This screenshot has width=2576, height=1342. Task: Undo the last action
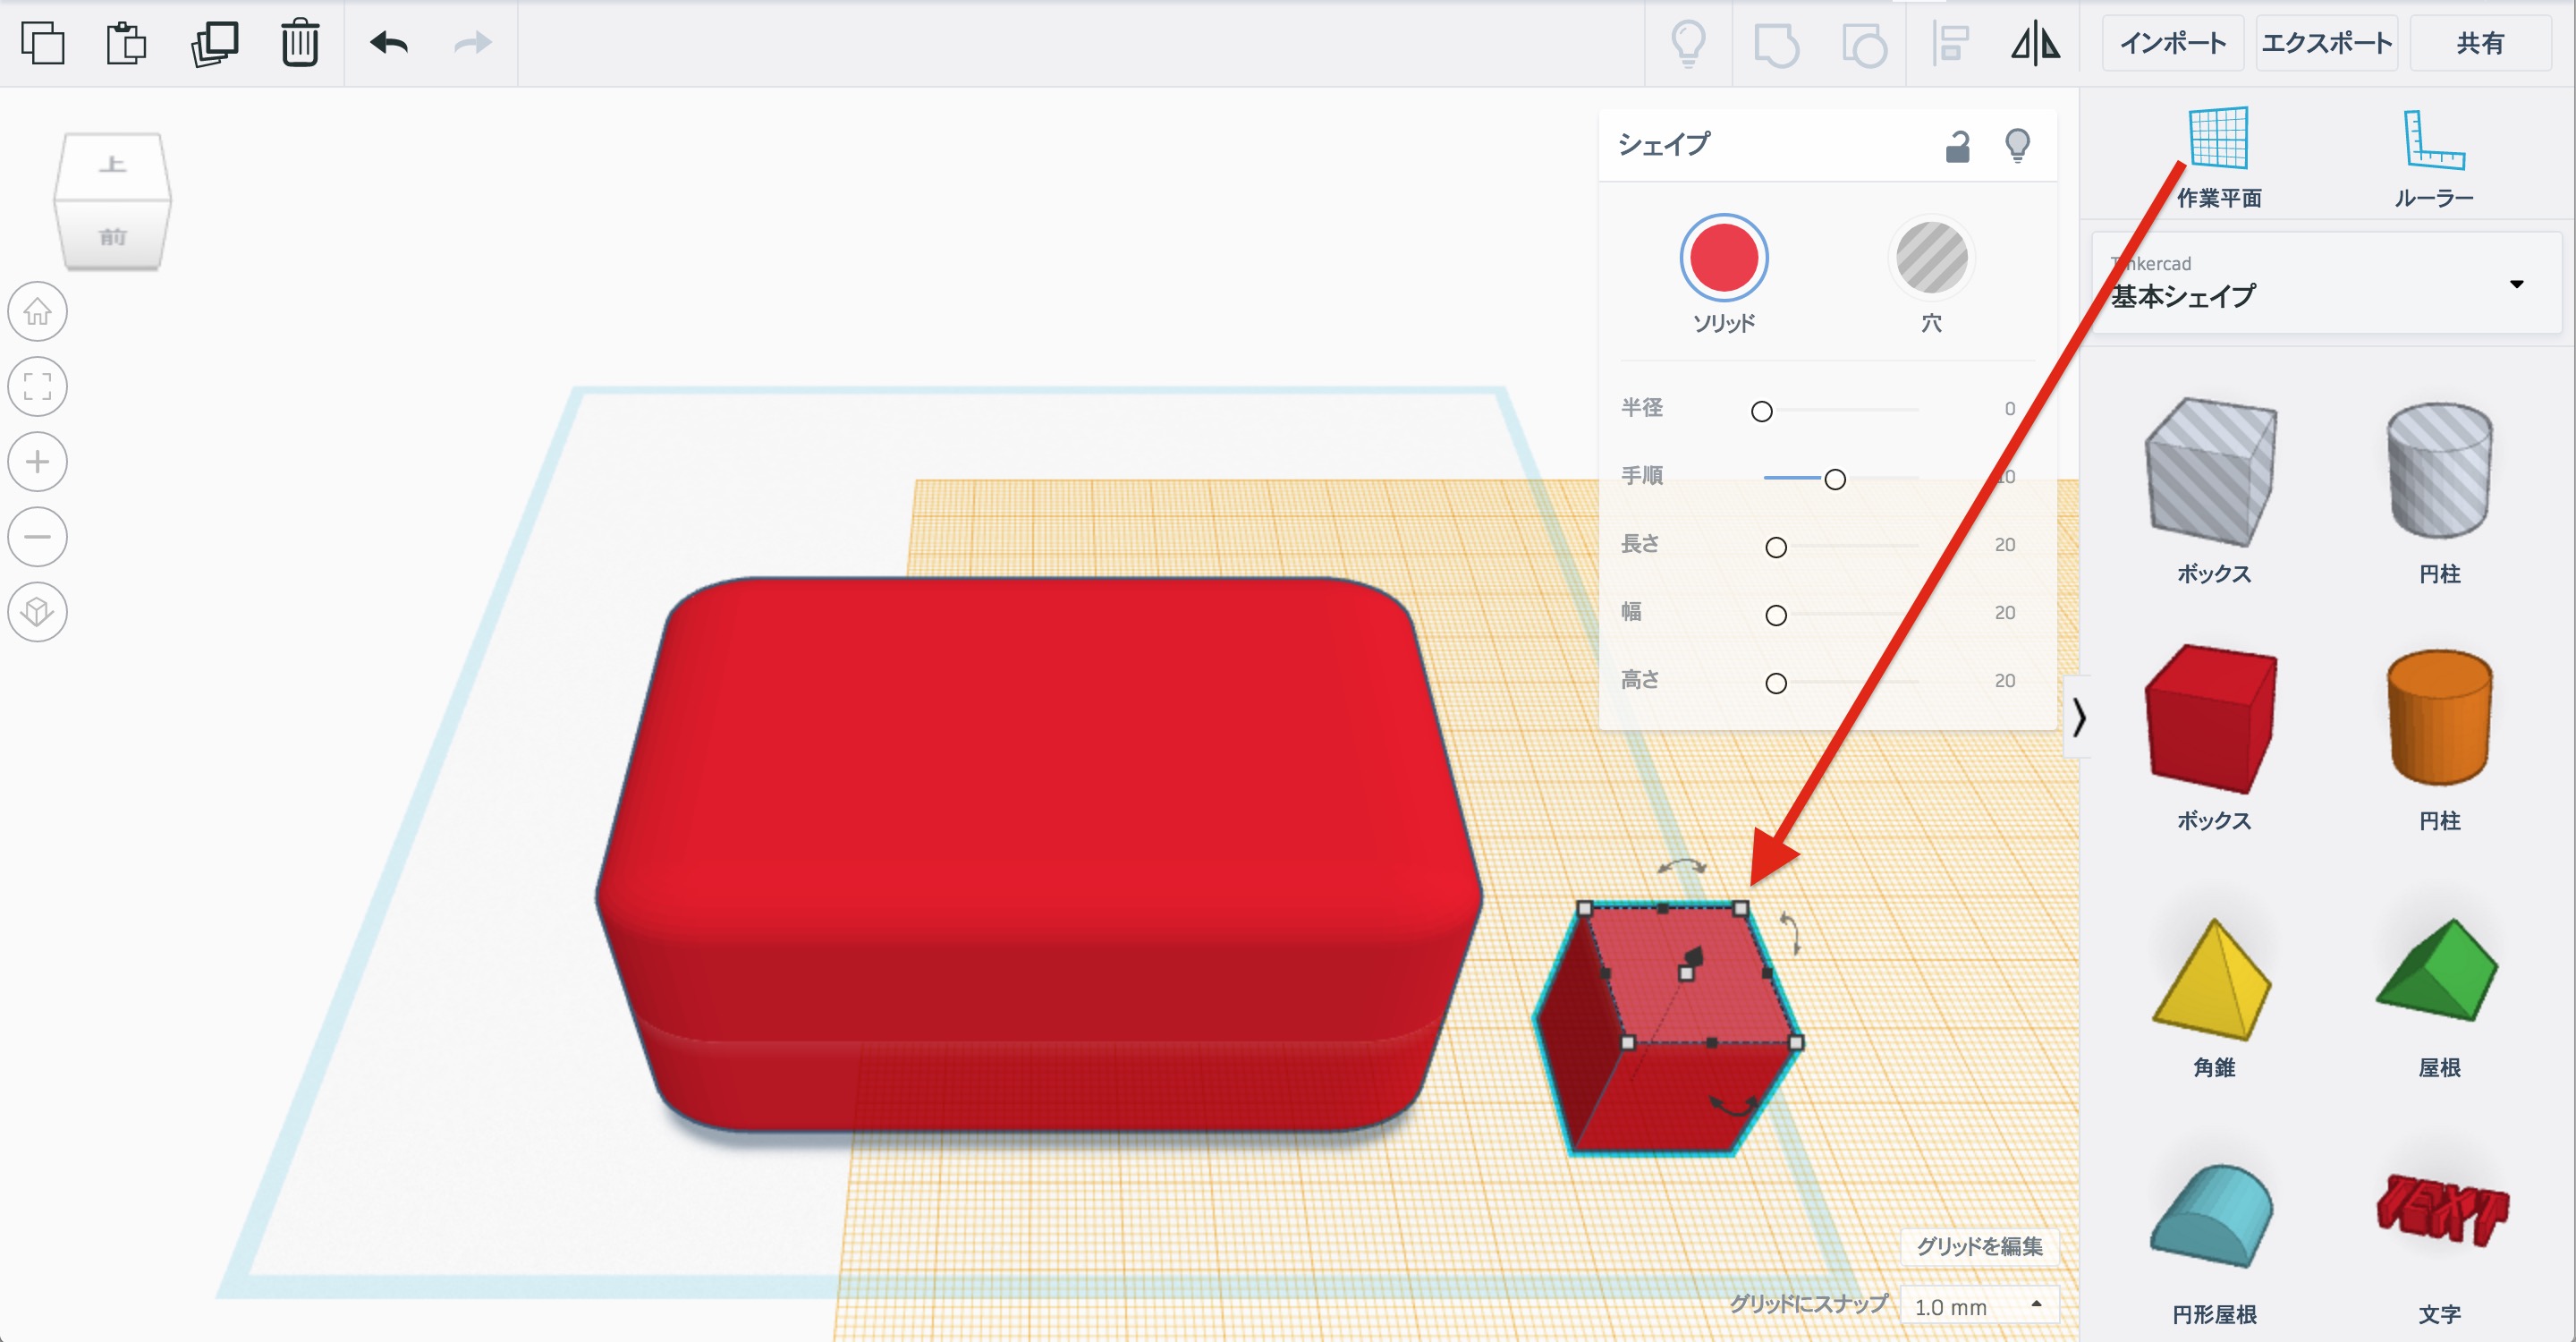(389, 43)
